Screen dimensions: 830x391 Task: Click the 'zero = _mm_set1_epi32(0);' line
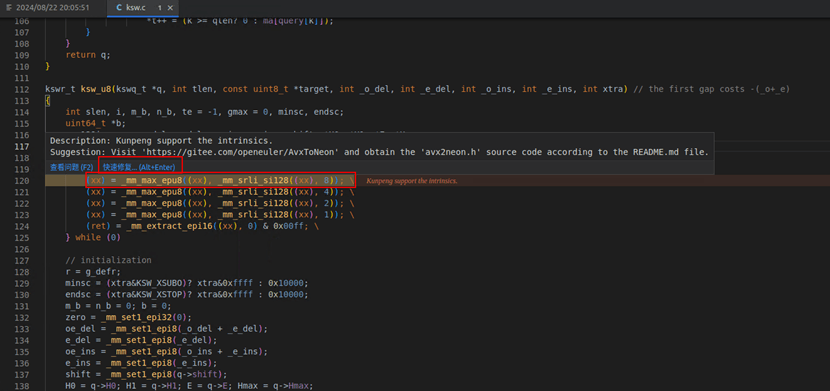pos(129,317)
